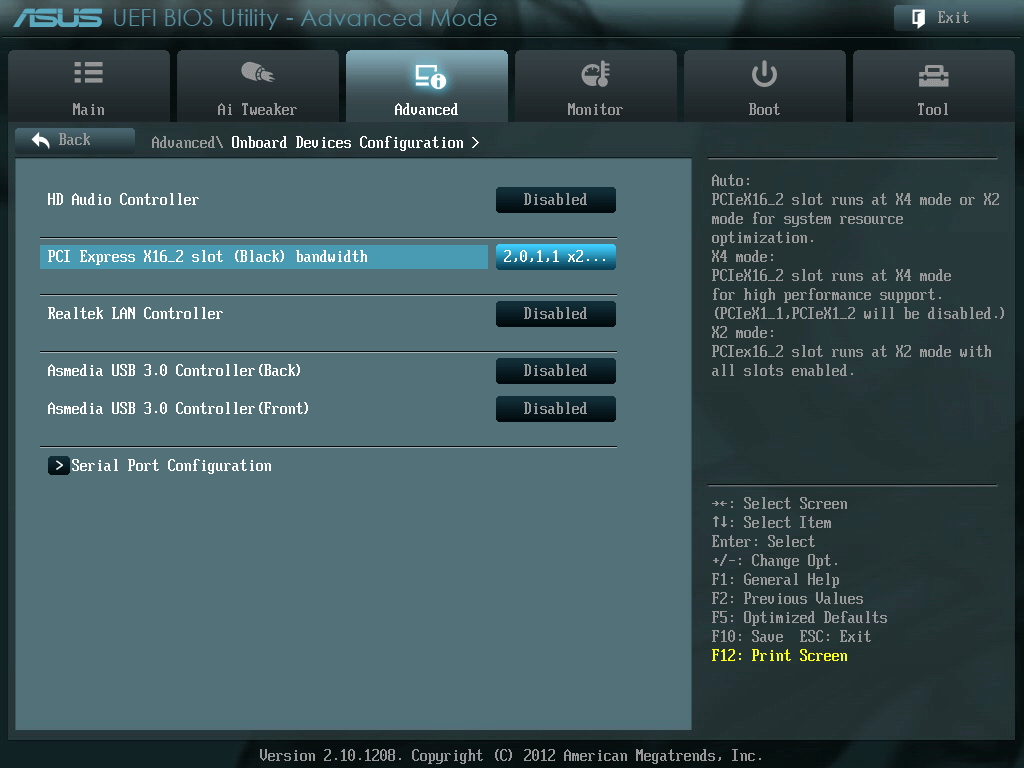This screenshot has width=1024, height=768.
Task: Click the F1: General Help hint
Action: pyautogui.click(x=775, y=579)
